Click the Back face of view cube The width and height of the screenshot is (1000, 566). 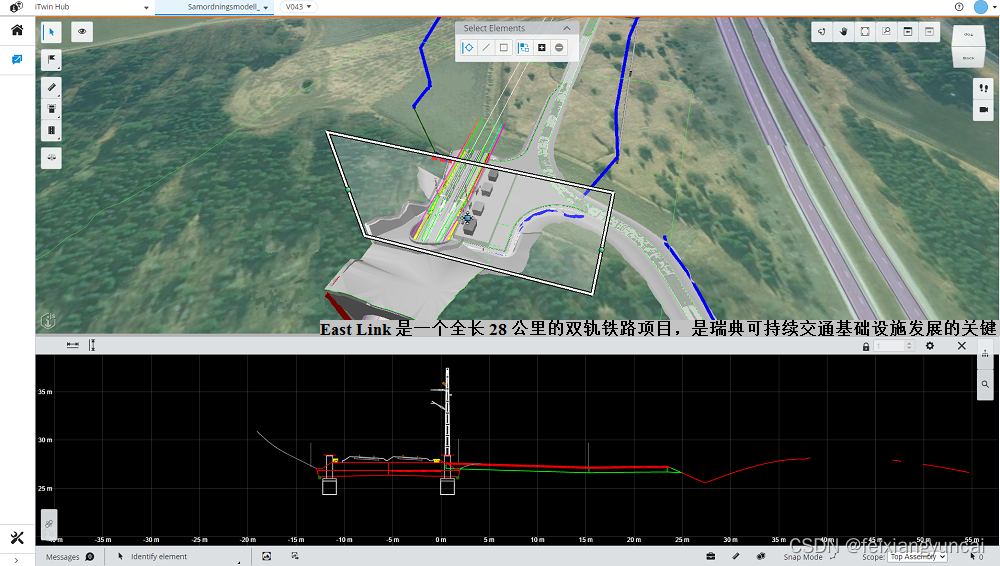tap(967, 58)
